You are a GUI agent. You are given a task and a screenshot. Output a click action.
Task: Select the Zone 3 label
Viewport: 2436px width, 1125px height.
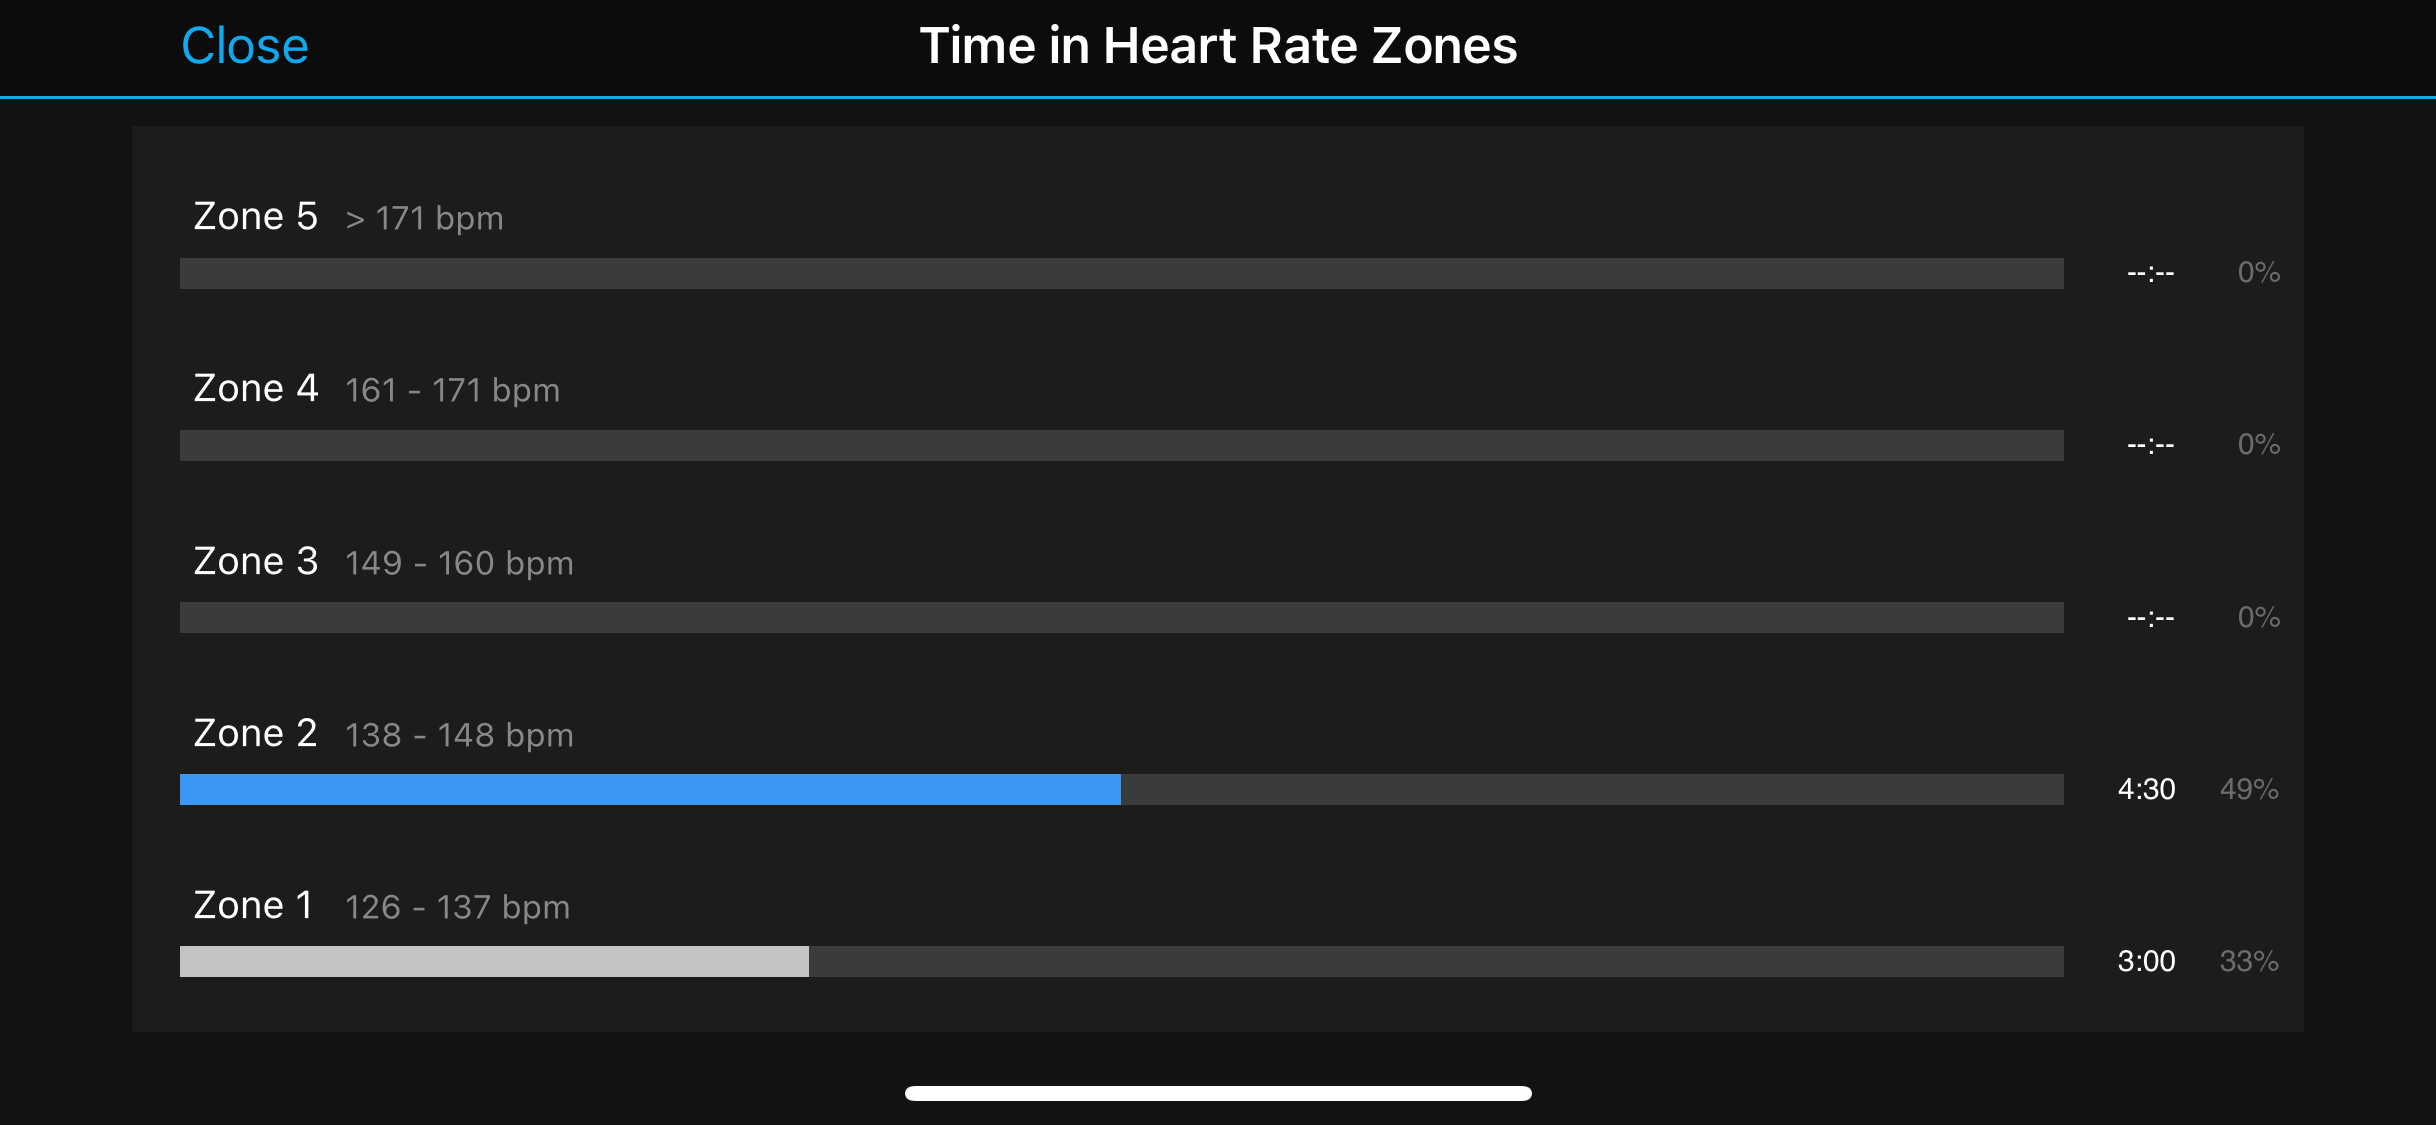255,561
